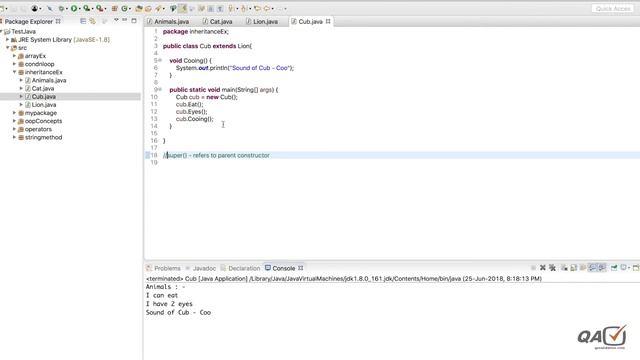
Task: Collapse the inheritanceEx package
Action: (14, 72)
